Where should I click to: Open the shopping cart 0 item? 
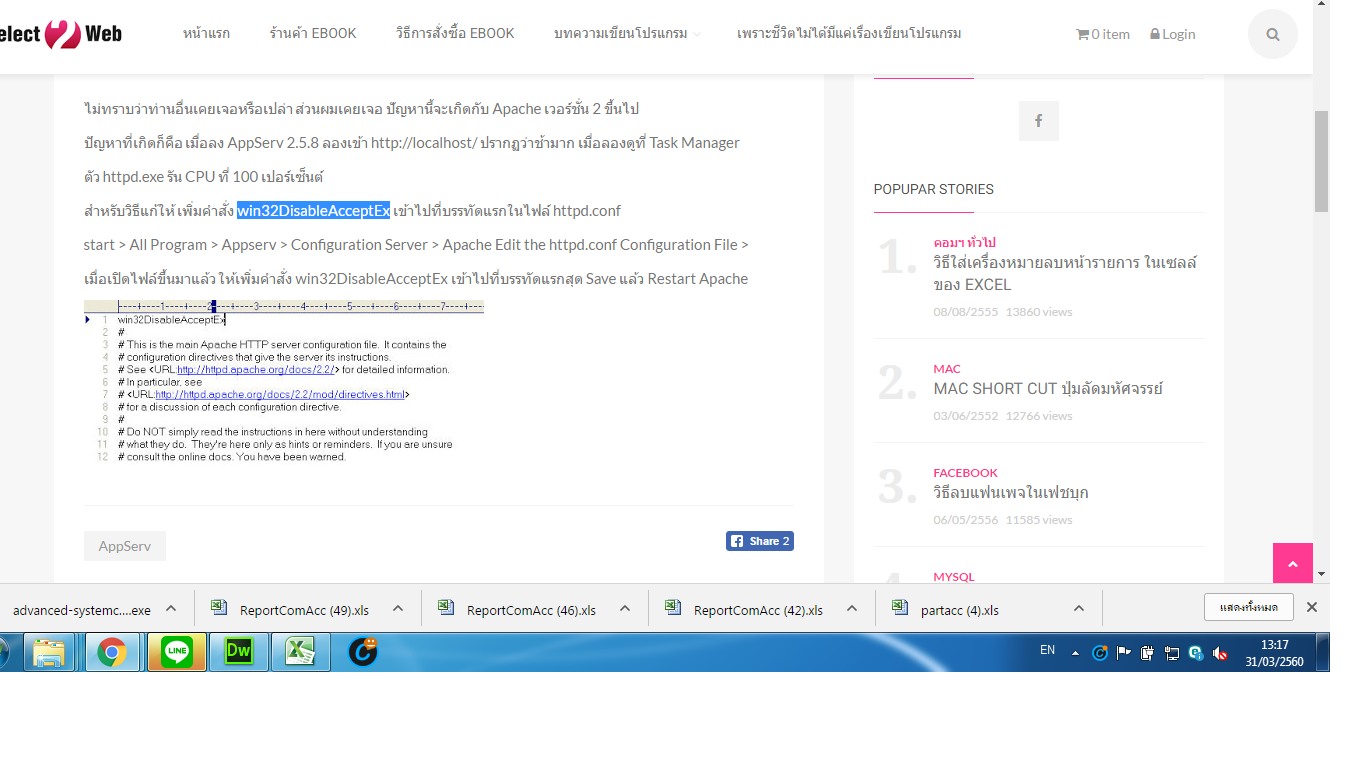[x=1102, y=34]
